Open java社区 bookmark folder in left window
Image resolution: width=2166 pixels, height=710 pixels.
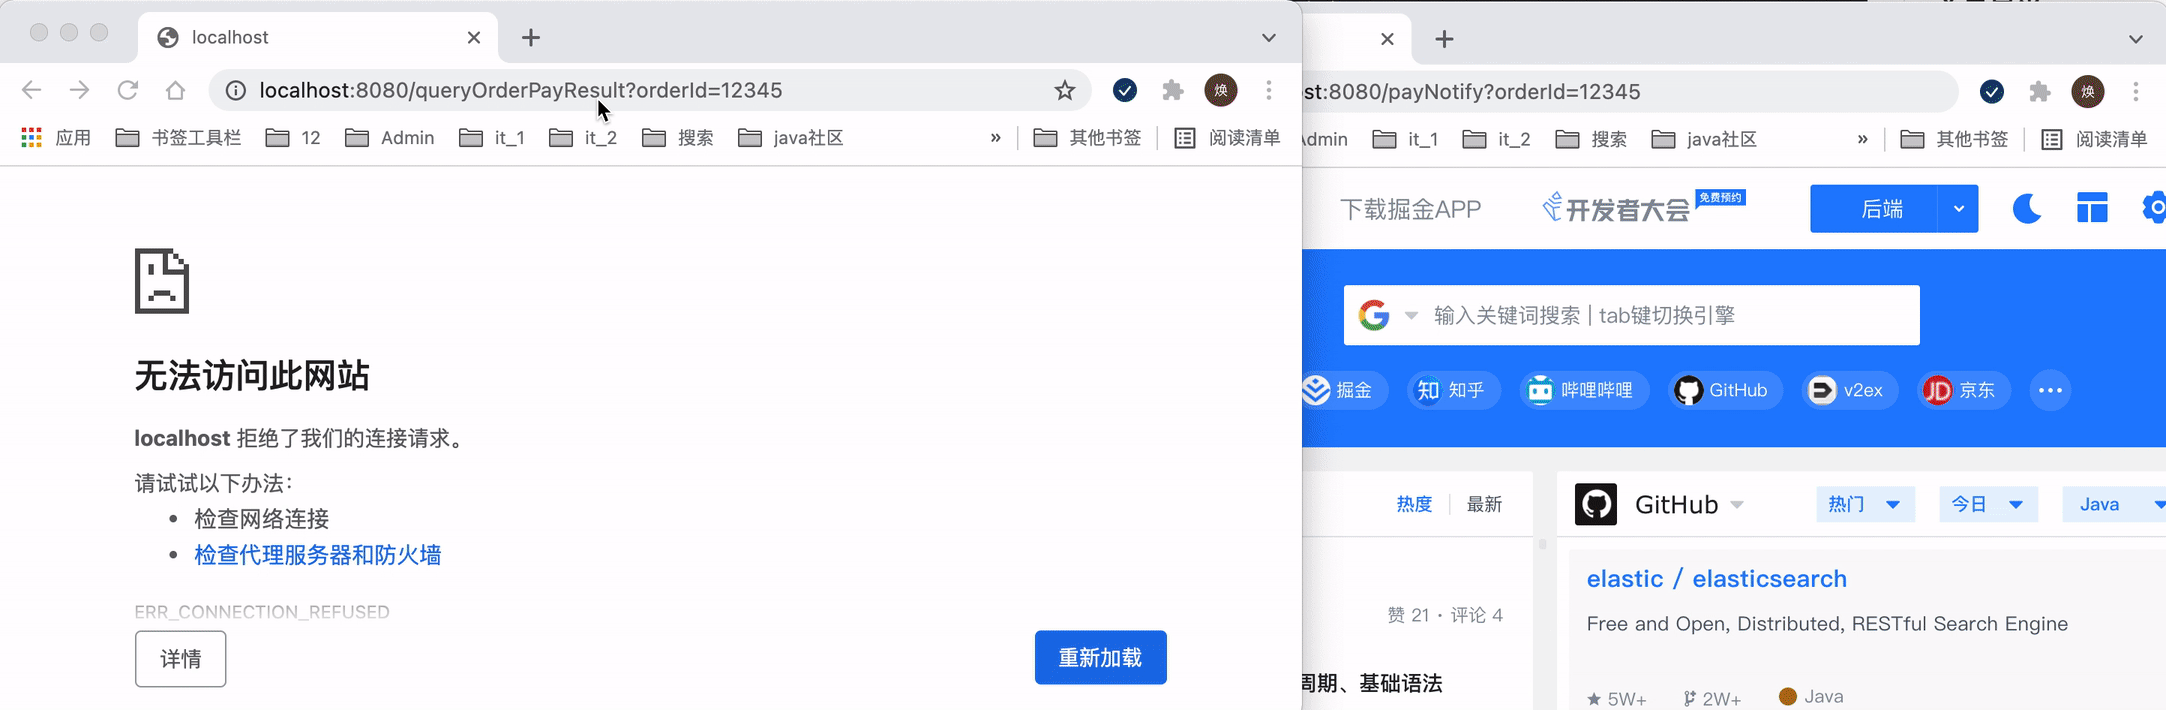tap(791, 138)
